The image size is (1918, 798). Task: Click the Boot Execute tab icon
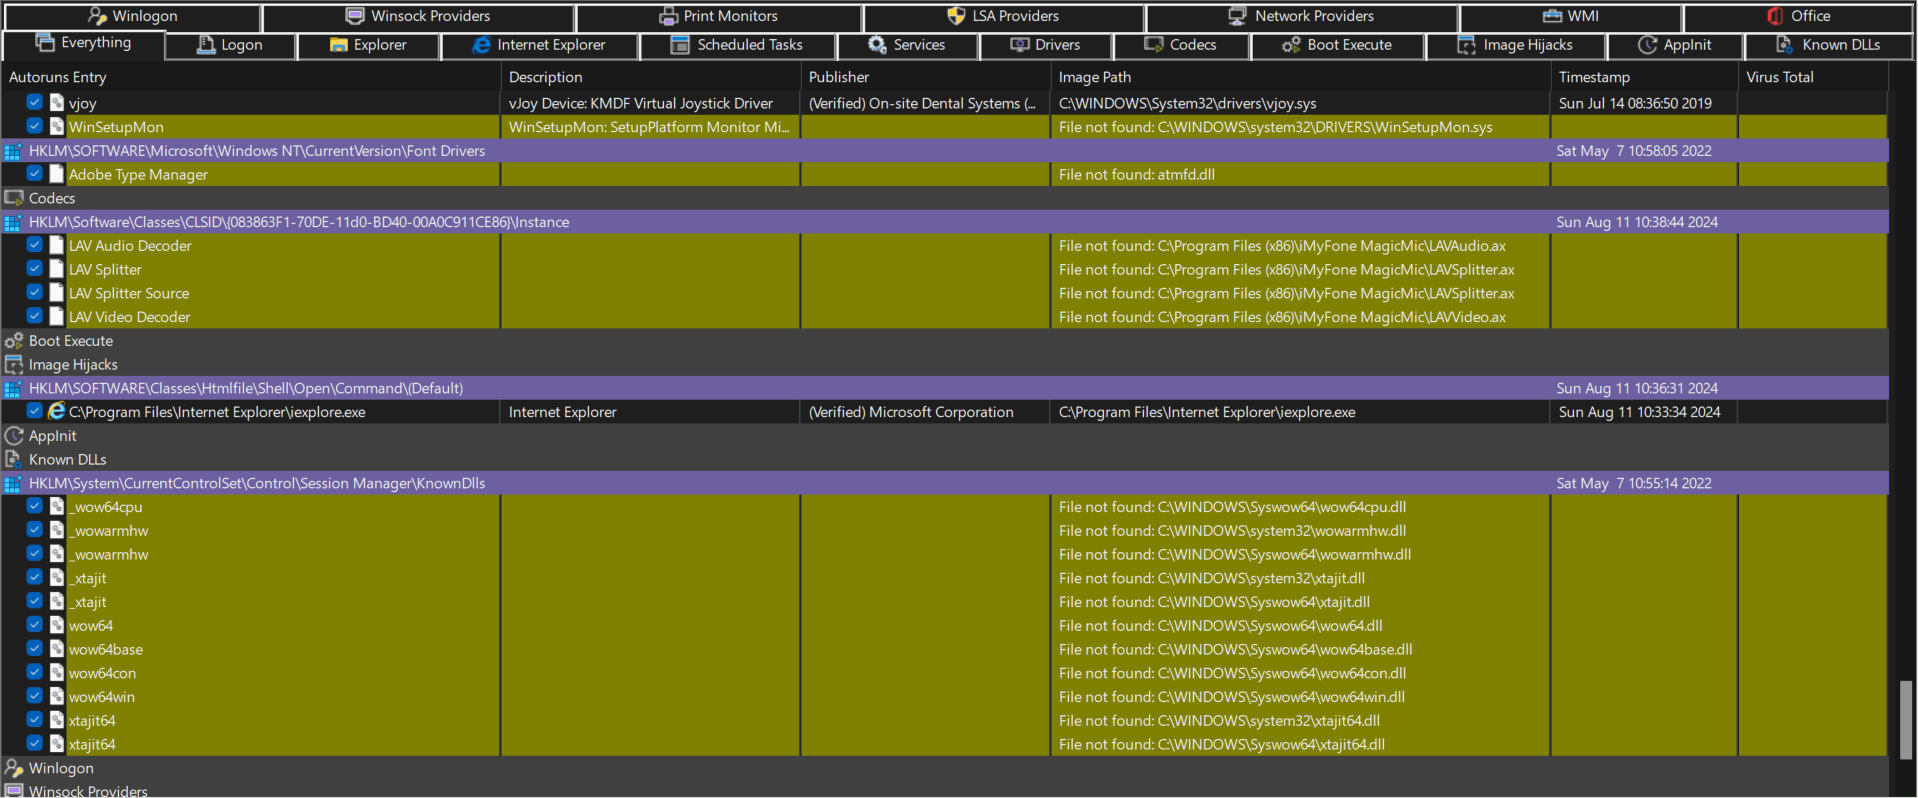click(x=1291, y=45)
